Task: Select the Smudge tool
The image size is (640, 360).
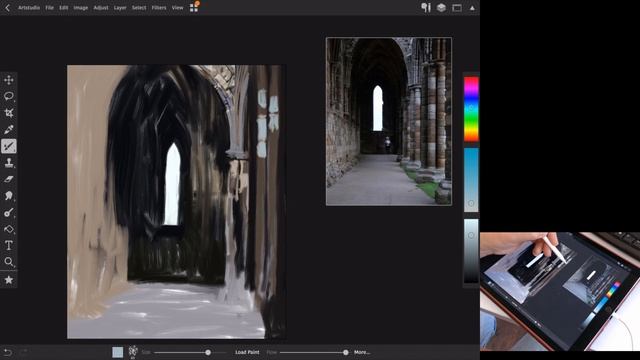Action: [9, 196]
